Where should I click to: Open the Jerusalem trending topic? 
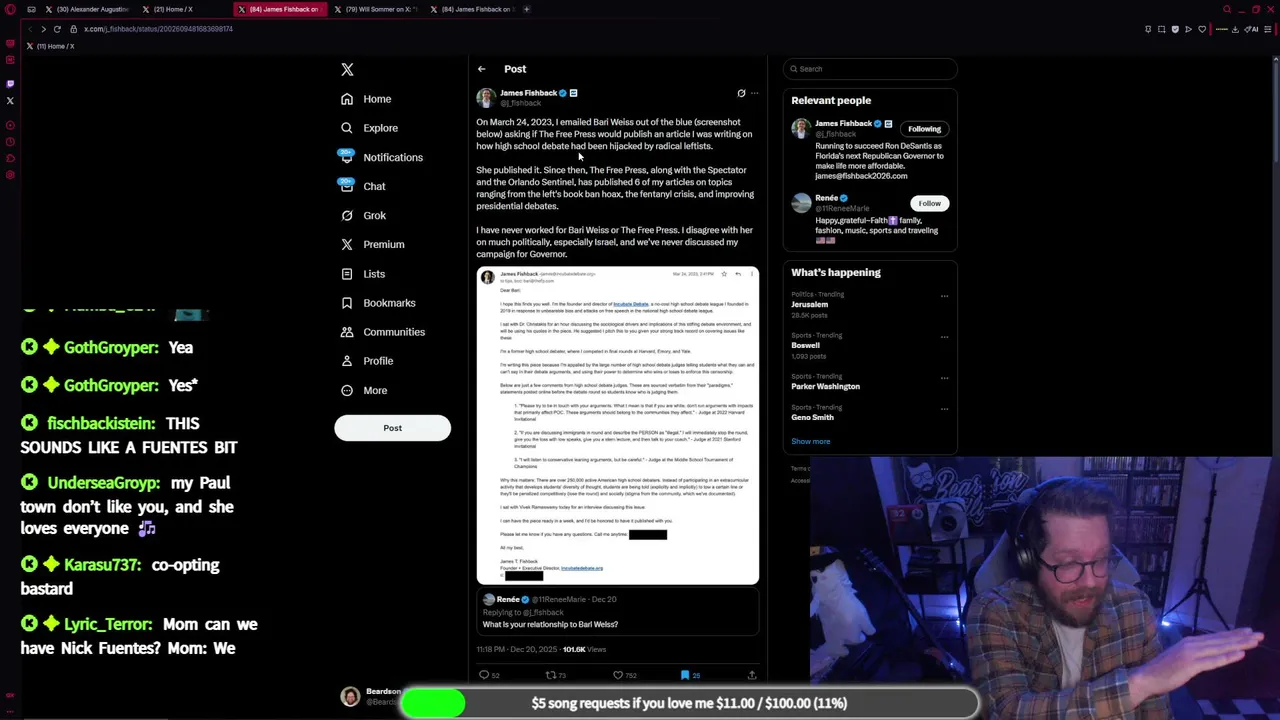point(810,304)
